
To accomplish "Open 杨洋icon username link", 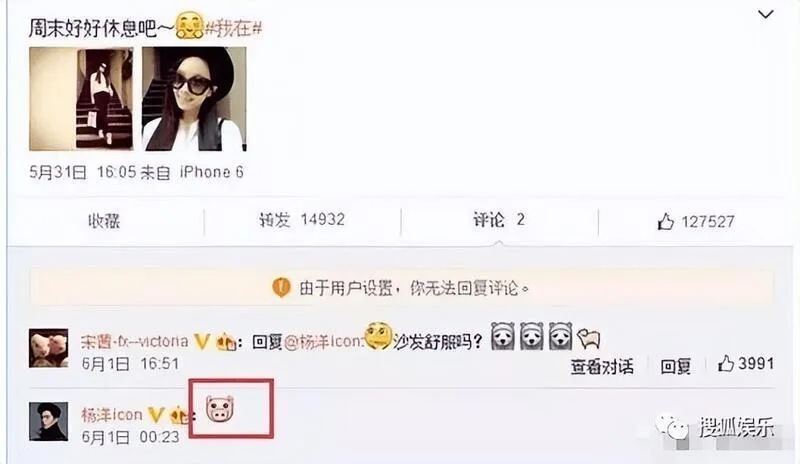I will click(112, 414).
